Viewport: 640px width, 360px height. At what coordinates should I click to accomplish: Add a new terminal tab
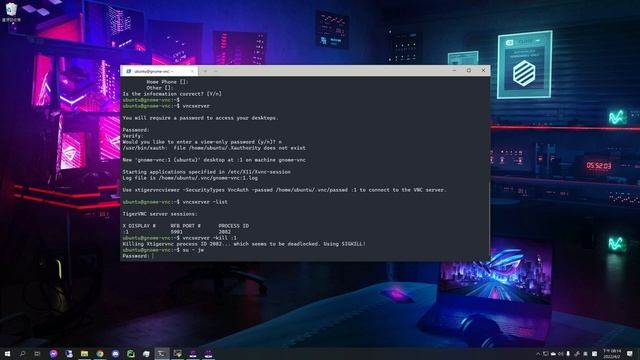205,71
